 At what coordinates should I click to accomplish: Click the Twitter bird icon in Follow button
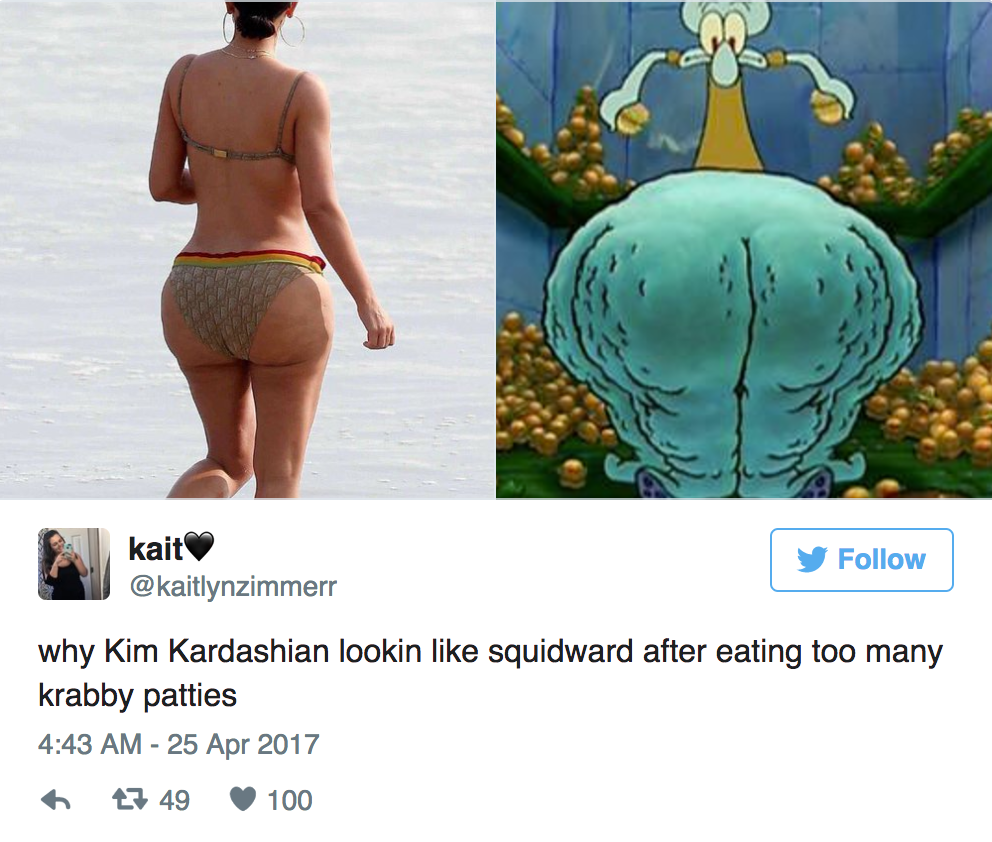[x=812, y=560]
